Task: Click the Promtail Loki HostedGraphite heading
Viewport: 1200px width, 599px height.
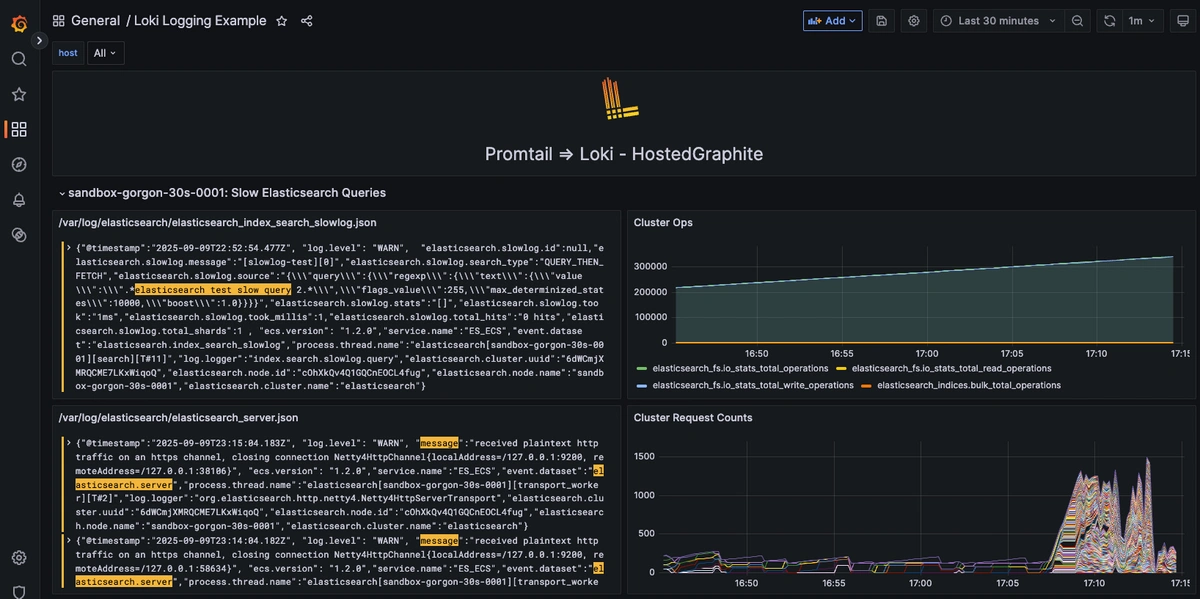Action: [x=624, y=154]
